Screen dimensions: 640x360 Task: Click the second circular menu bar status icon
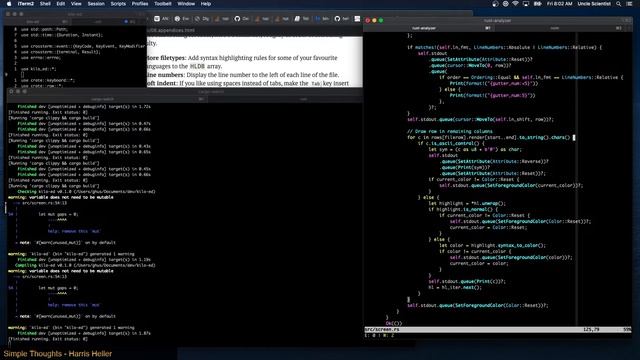tap(505, 4)
